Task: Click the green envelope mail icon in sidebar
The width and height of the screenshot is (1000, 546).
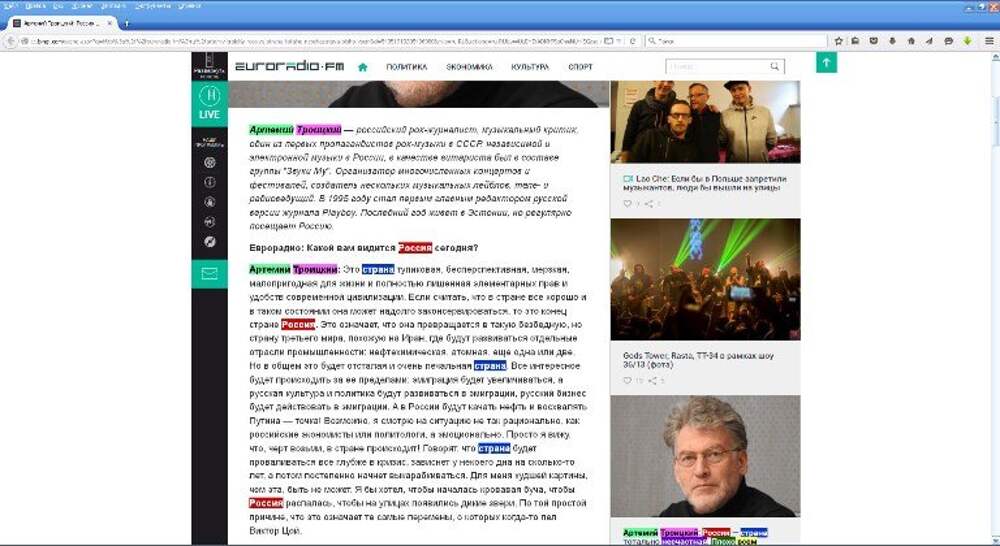Action: (210, 273)
